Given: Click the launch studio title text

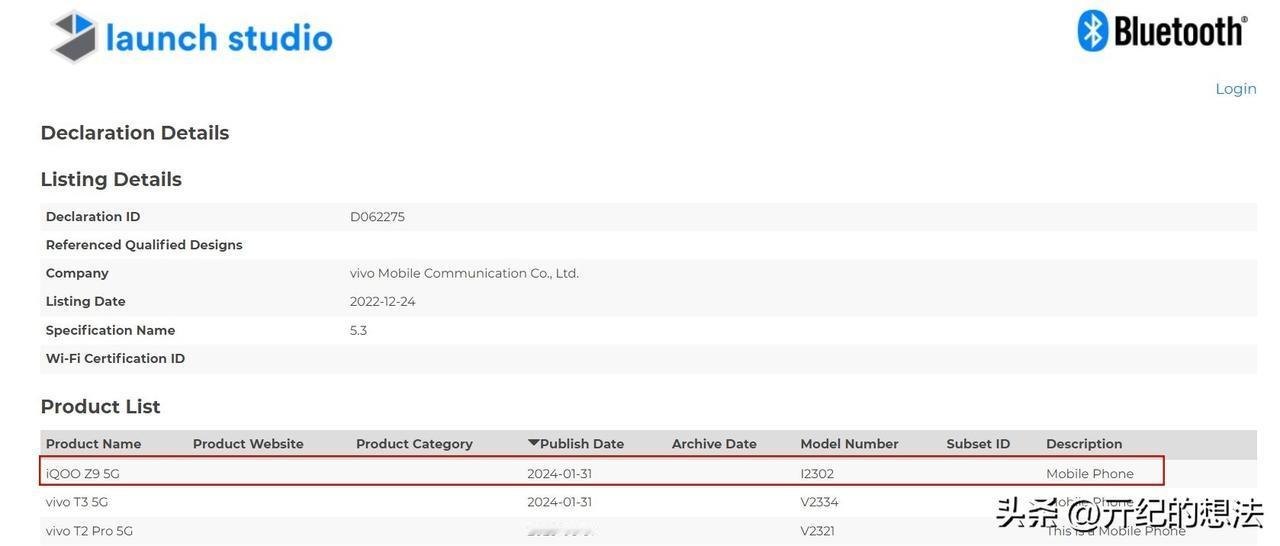Looking at the screenshot, I should click(219, 38).
